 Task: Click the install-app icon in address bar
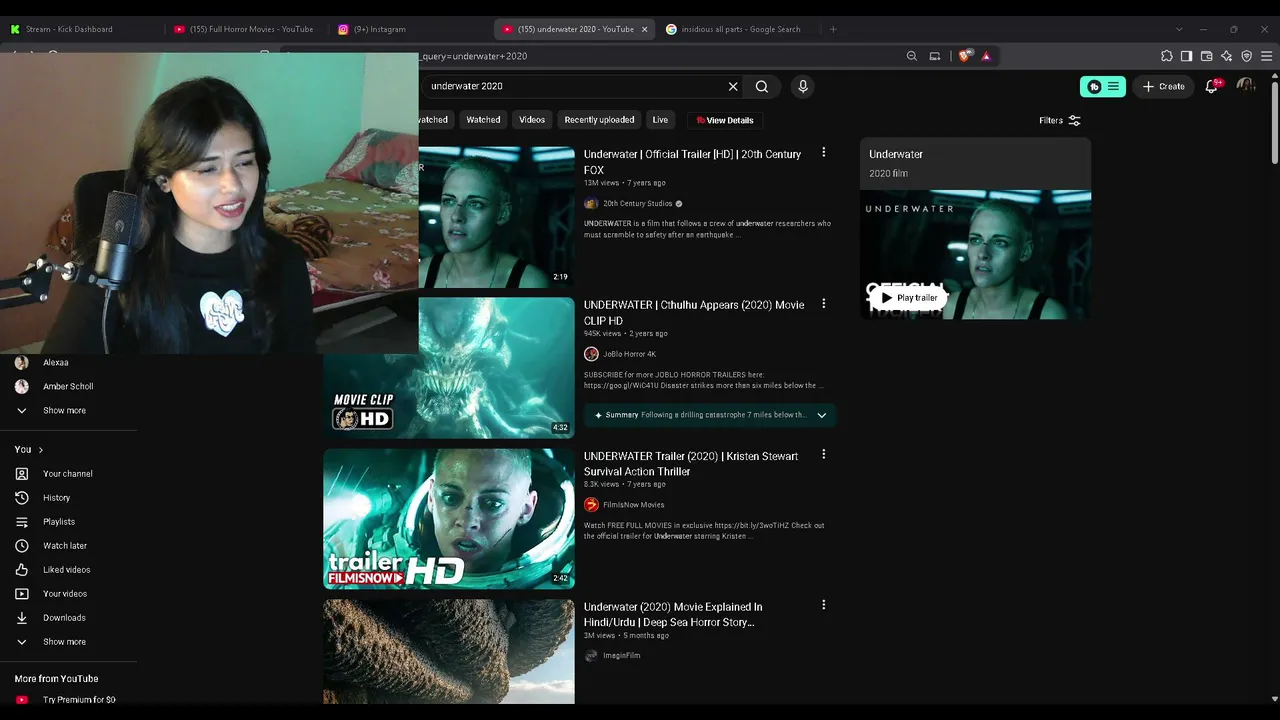[935, 56]
